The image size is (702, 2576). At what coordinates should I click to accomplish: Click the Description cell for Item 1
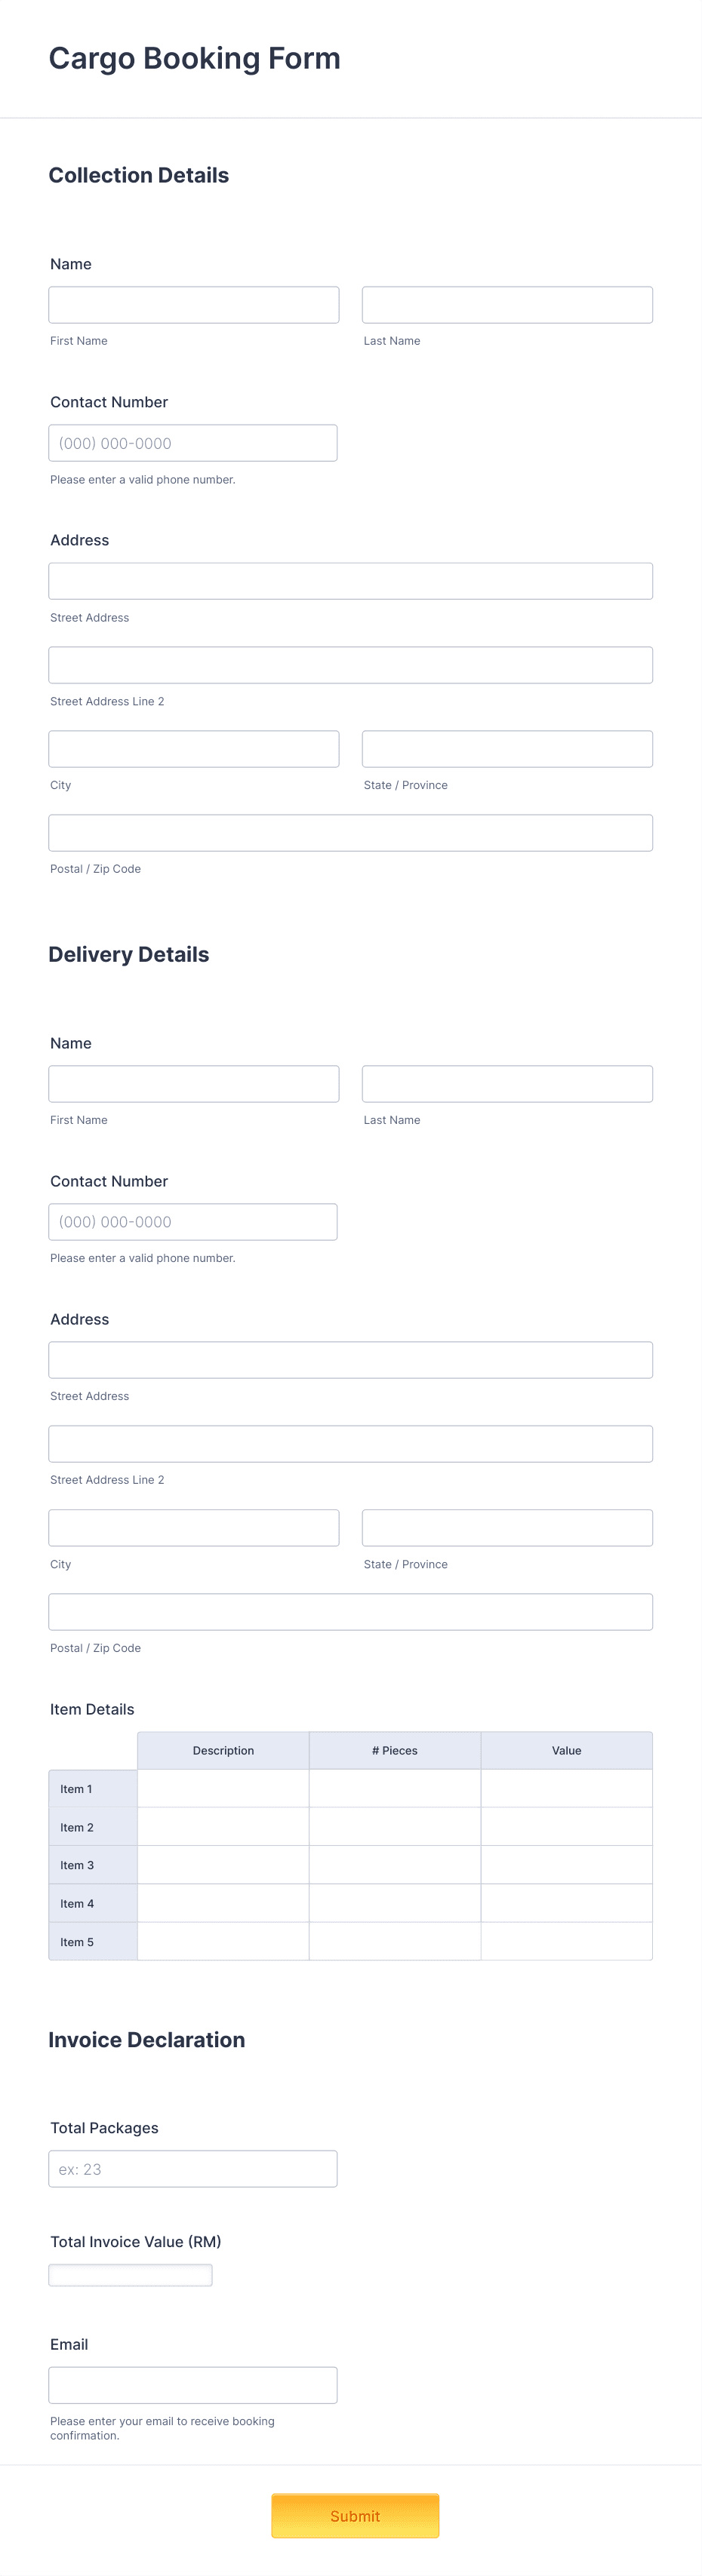[223, 1789]
